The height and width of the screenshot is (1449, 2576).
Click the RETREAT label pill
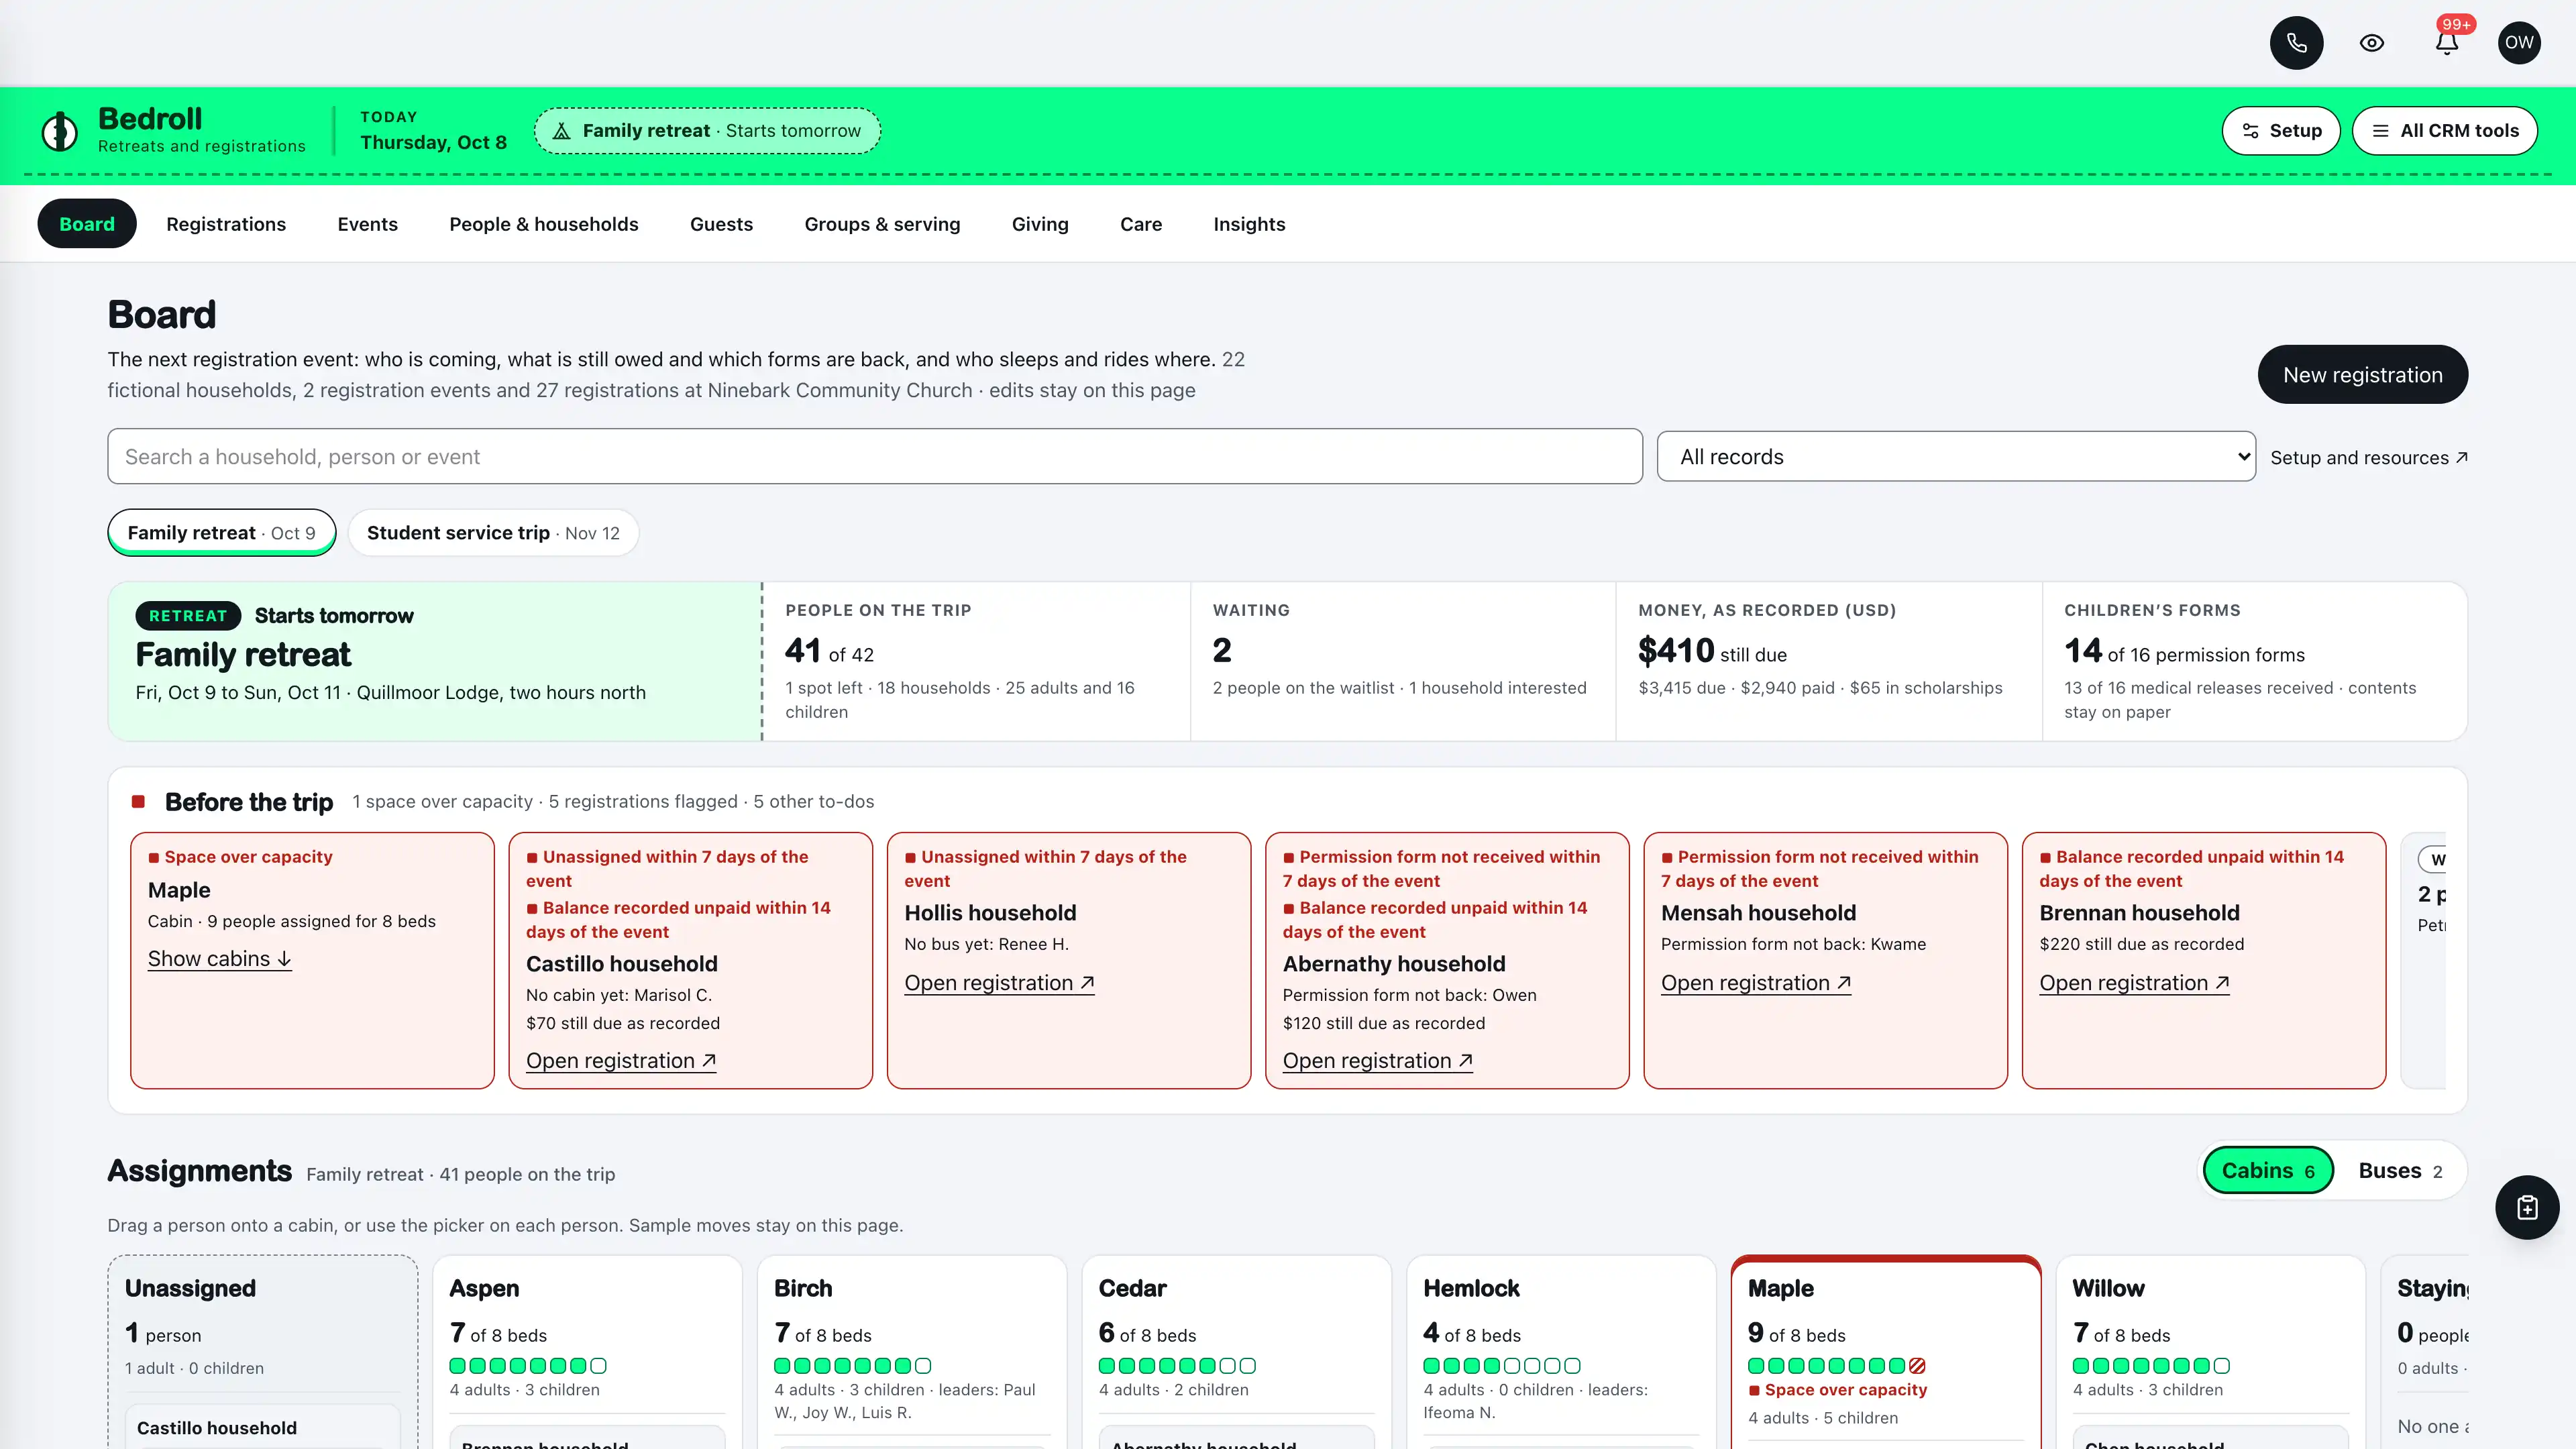(x=188, y=616)
